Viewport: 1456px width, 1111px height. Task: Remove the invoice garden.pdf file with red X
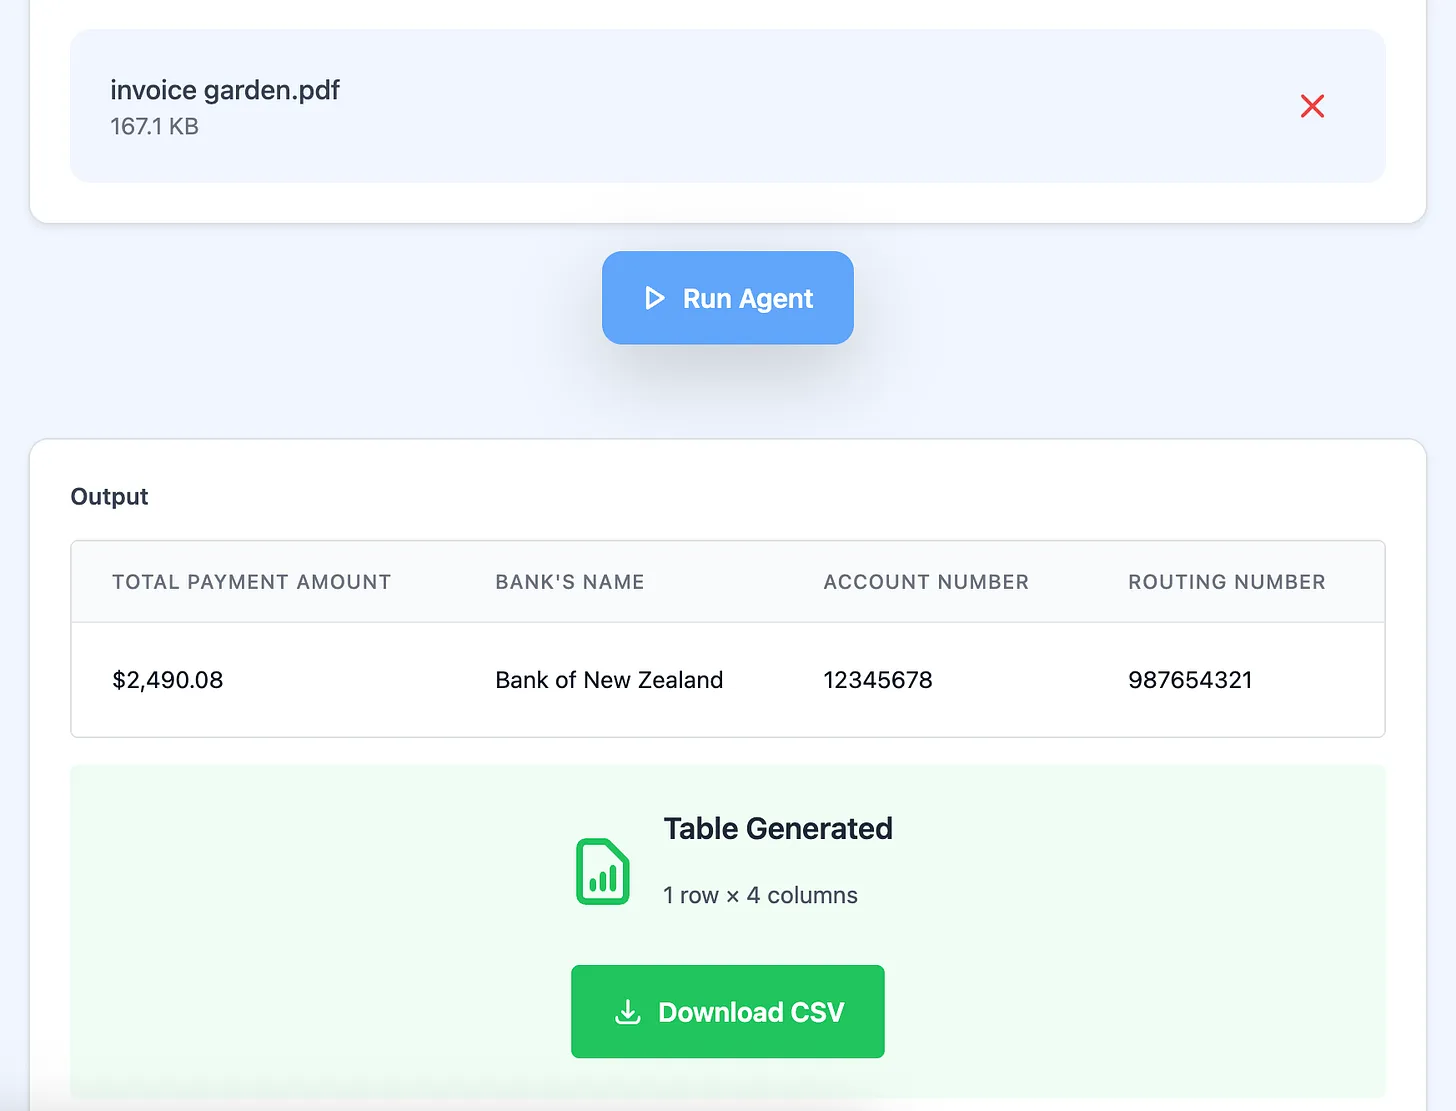[x=1312, y=106]
